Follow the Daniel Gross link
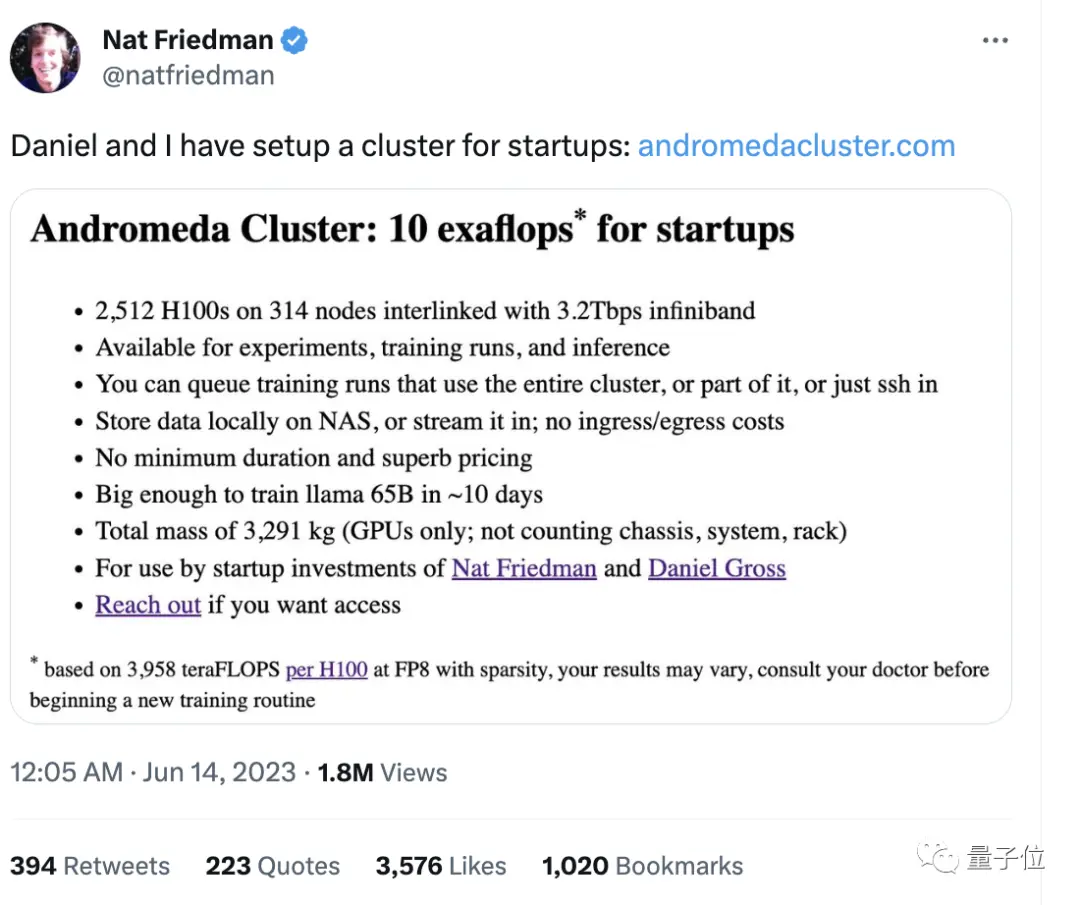Viewport: 1080px width, 905px height. [x=717, y=568]
